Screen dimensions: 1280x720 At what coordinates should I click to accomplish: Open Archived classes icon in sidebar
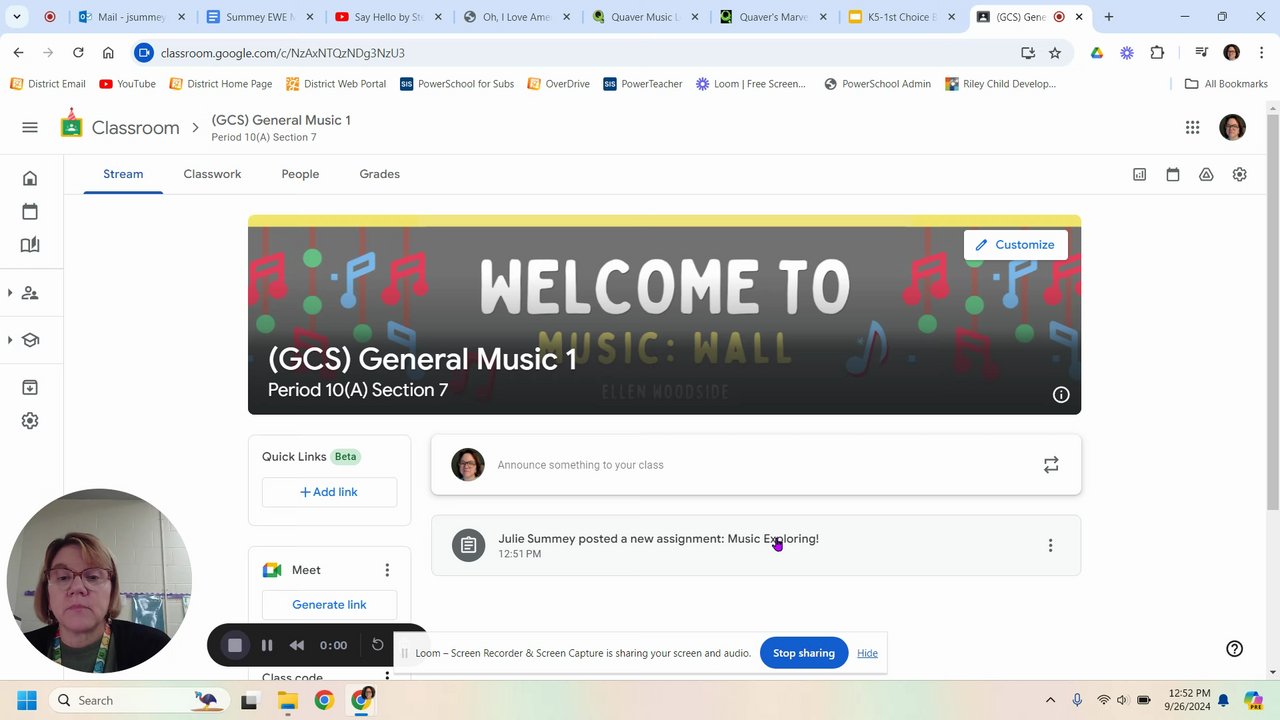click(x=30, y=387)
